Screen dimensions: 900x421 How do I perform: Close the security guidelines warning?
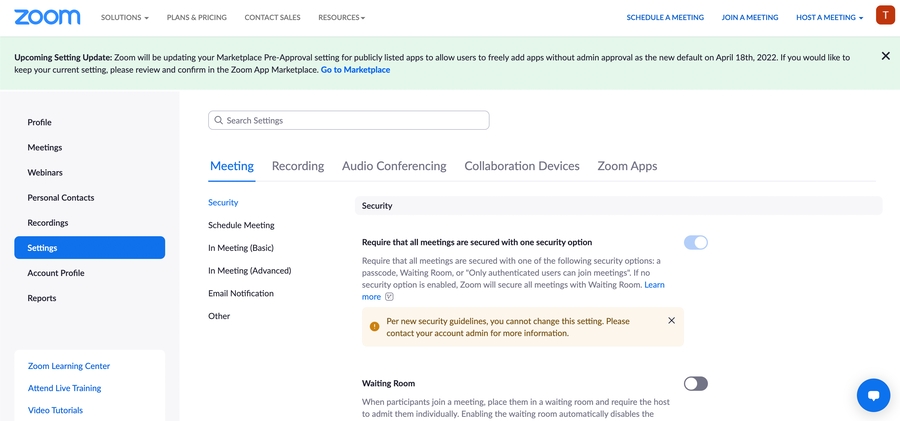coord(671,321)
